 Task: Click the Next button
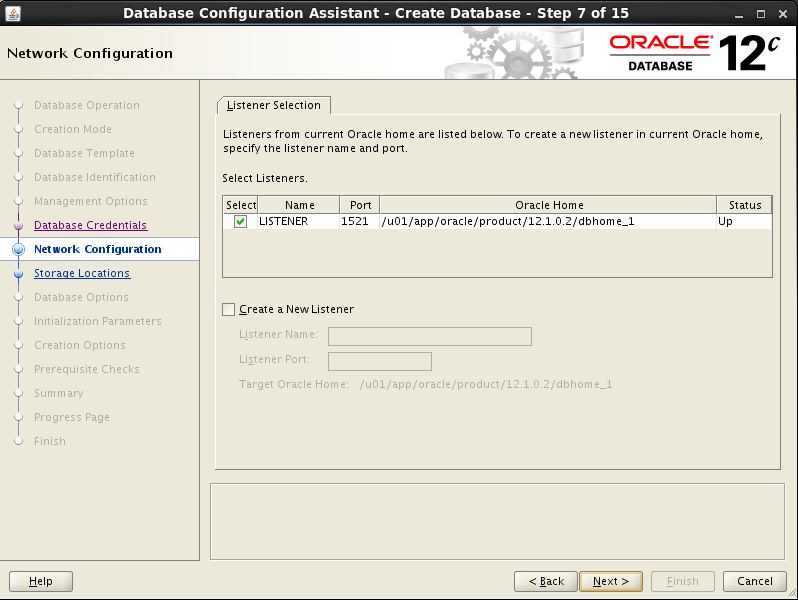611,581
